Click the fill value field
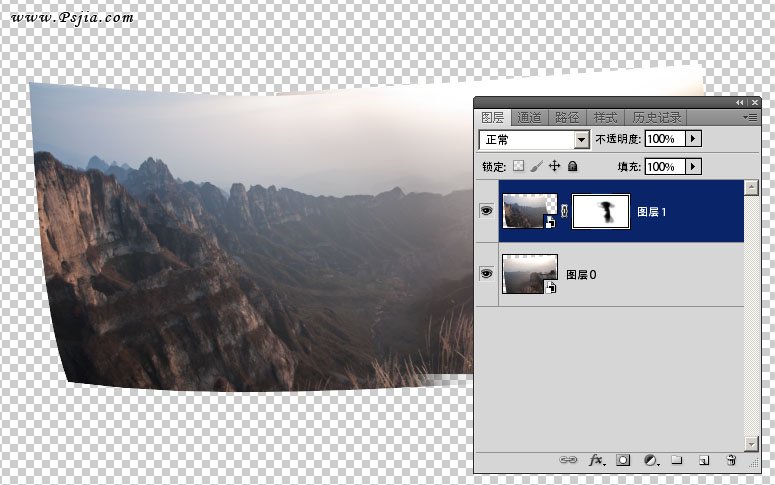This screenshot has width=775, height=485. click(x=665, y=167)
